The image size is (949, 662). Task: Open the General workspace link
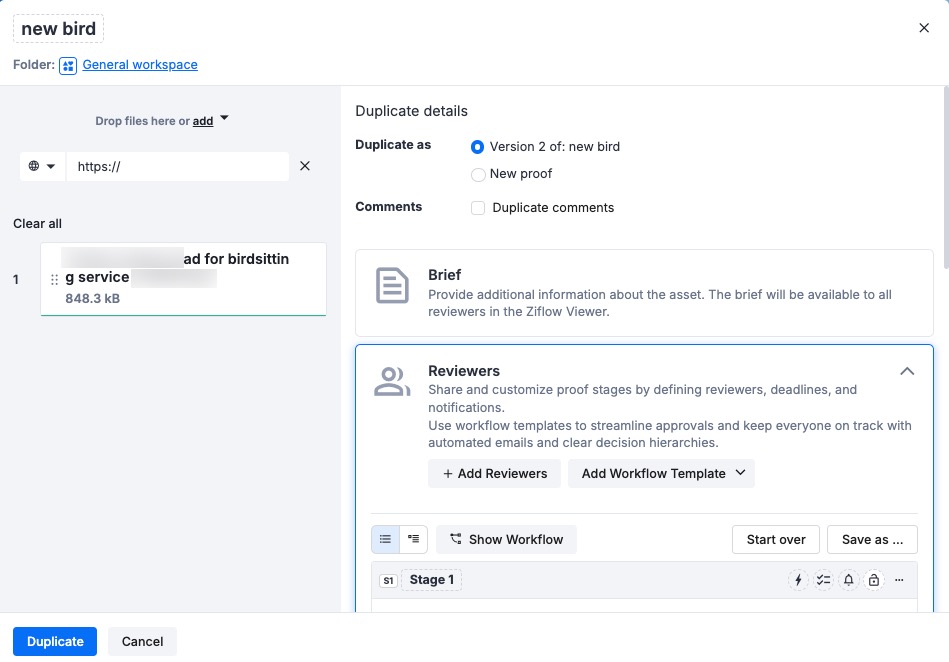coord(140,64)
